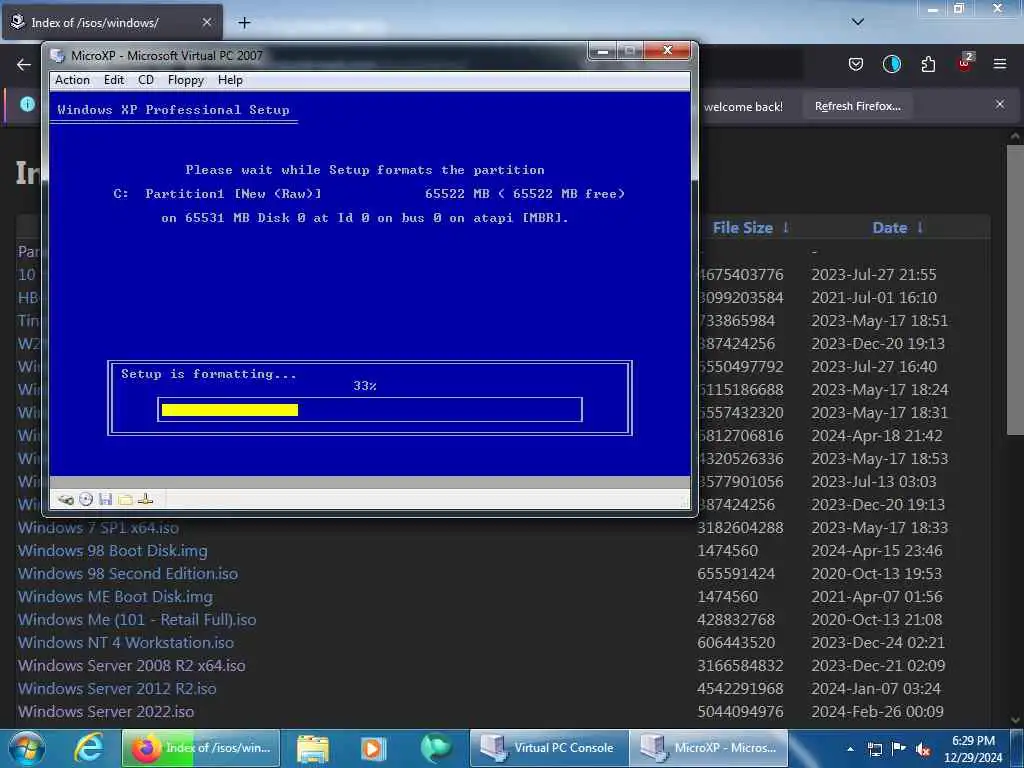Open the CD menu in Virtual PC

click(146, 80)
